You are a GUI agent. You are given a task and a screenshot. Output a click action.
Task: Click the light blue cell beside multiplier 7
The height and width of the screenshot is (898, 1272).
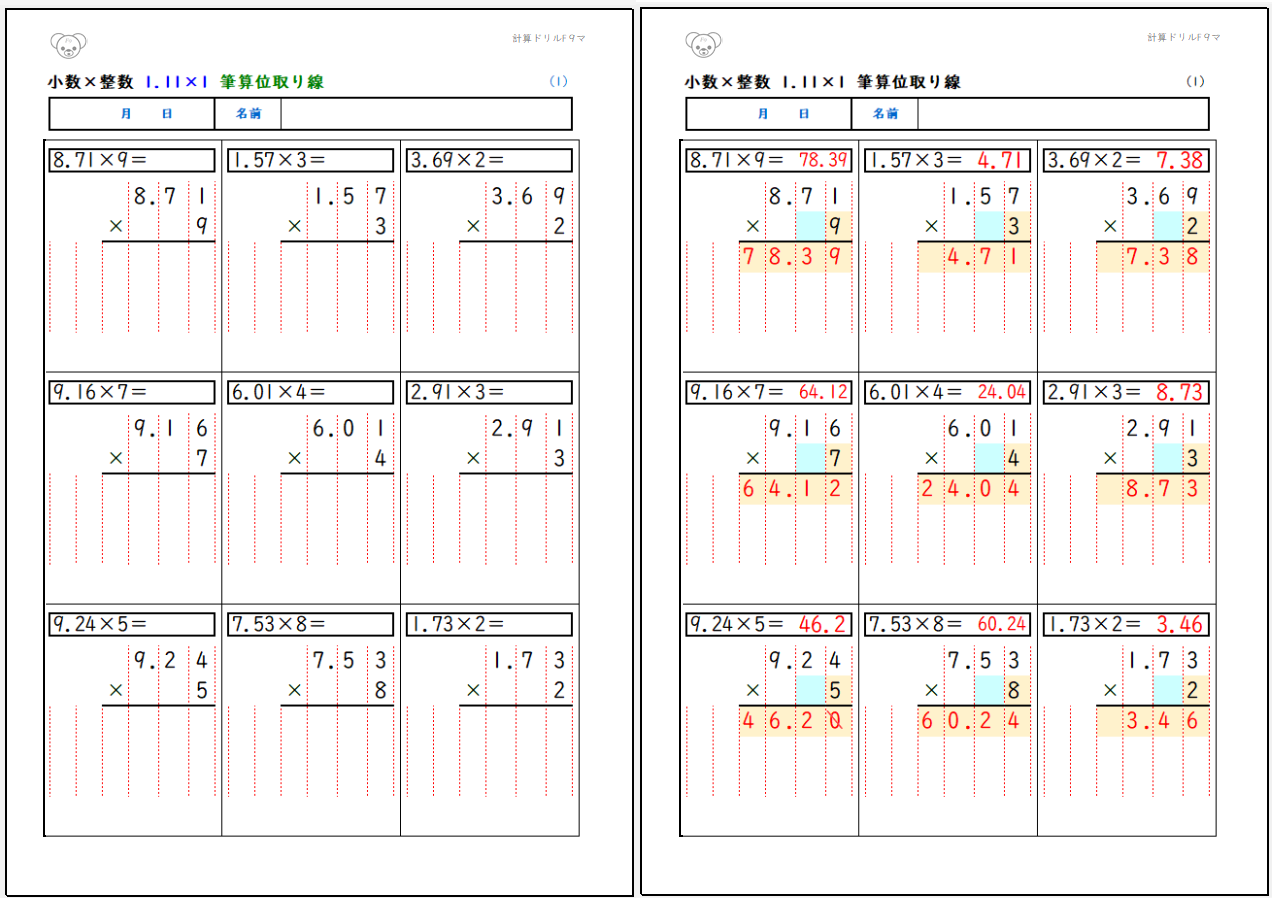pos(809,459)
